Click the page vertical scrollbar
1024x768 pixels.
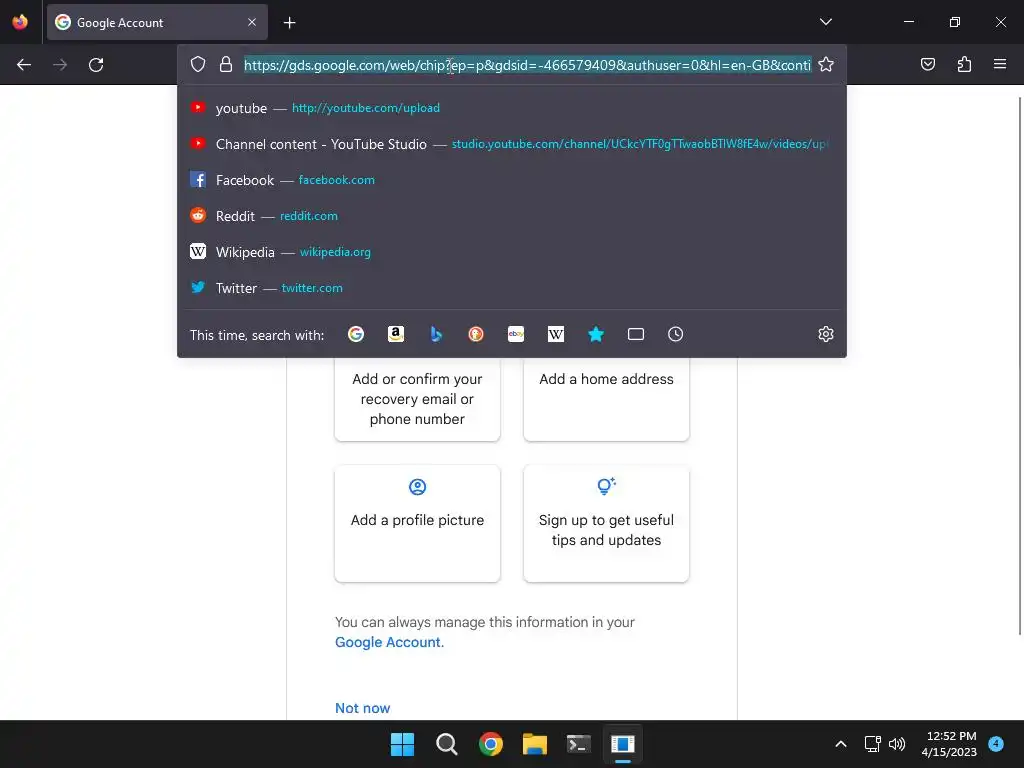1020,366
